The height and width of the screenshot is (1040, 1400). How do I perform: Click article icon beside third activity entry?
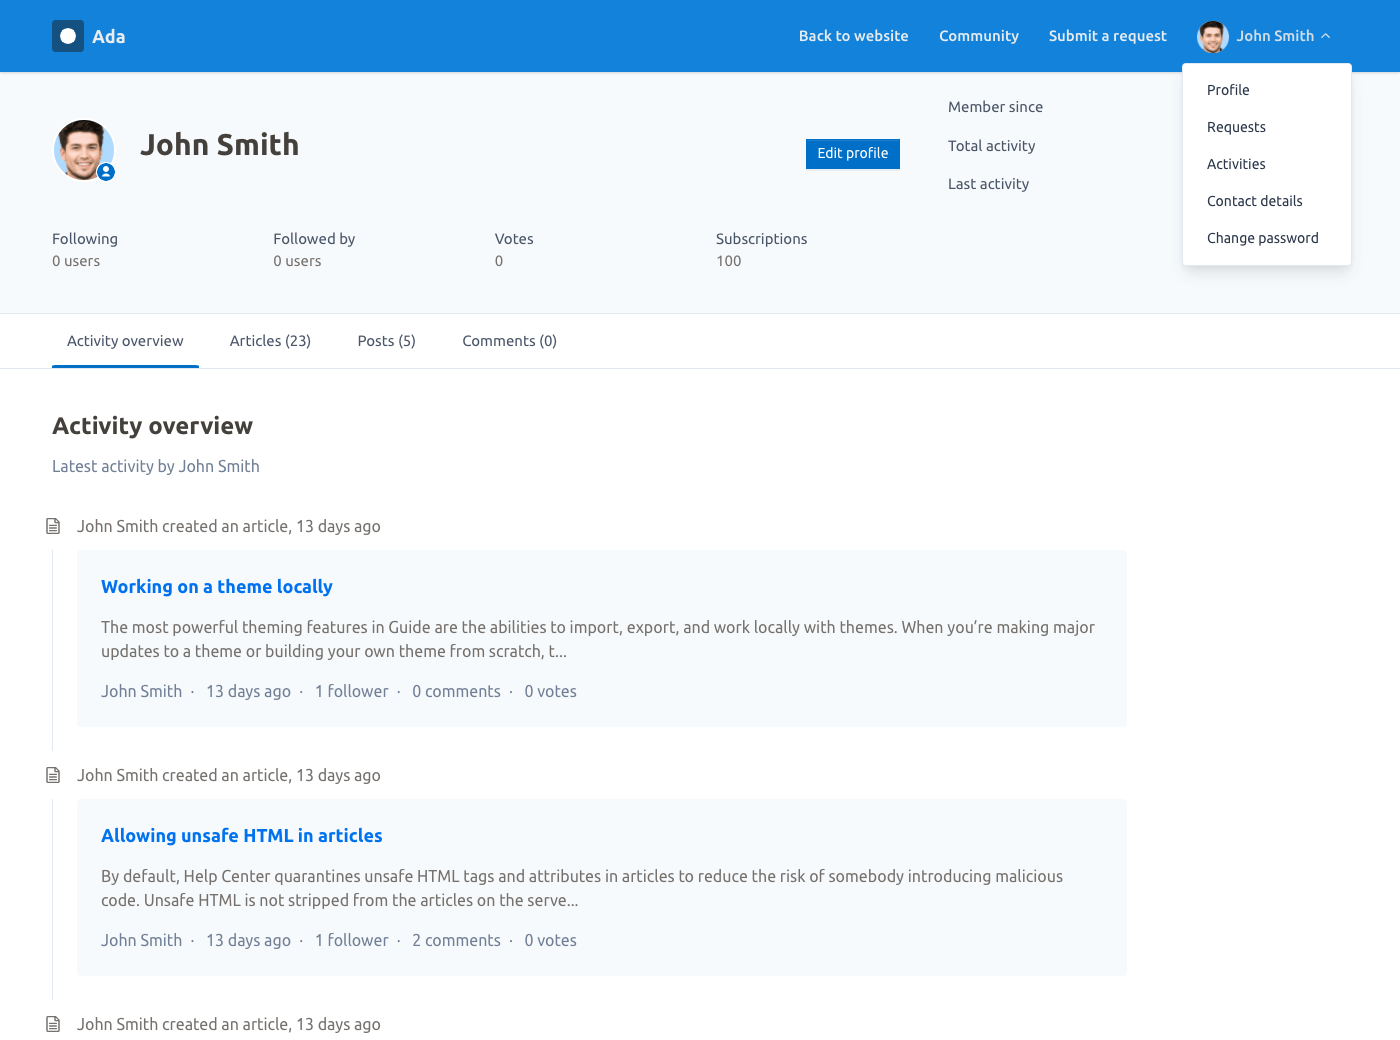tap(53, 1024)
